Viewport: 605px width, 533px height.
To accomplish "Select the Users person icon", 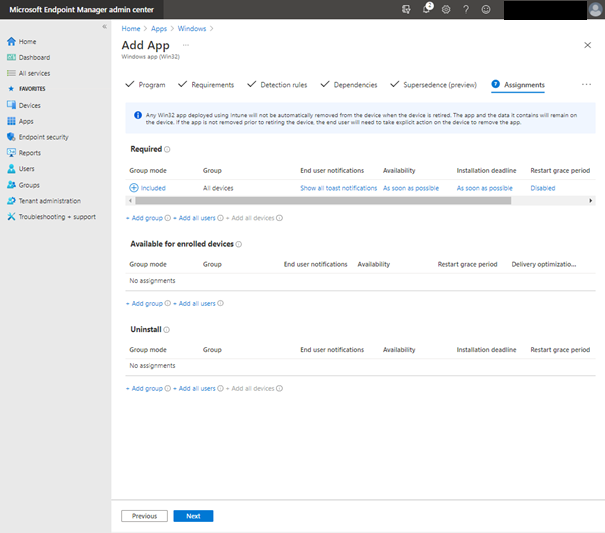I will coord(11,169).
